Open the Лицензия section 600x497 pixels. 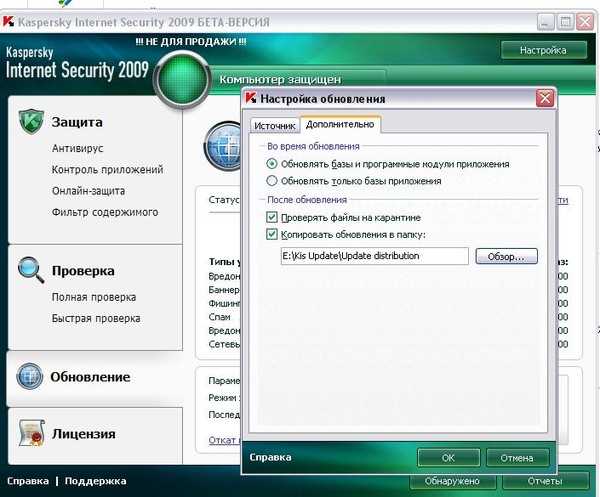tap(83, 433)
